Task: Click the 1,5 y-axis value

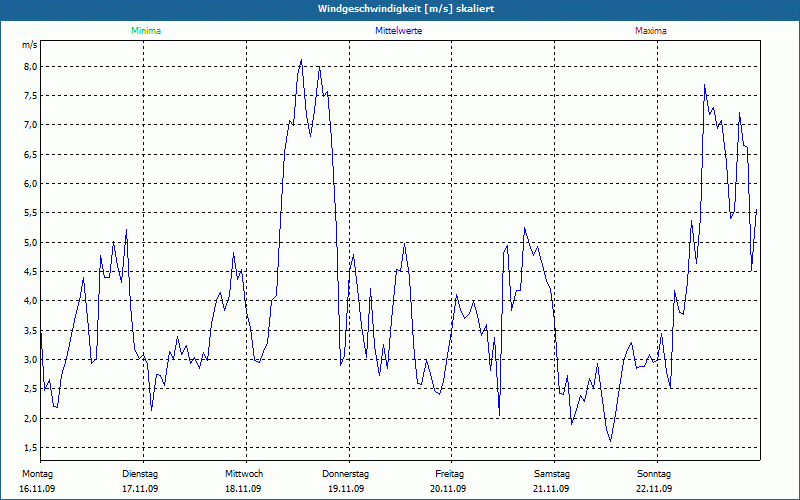Action: click(x=30, y=447)
